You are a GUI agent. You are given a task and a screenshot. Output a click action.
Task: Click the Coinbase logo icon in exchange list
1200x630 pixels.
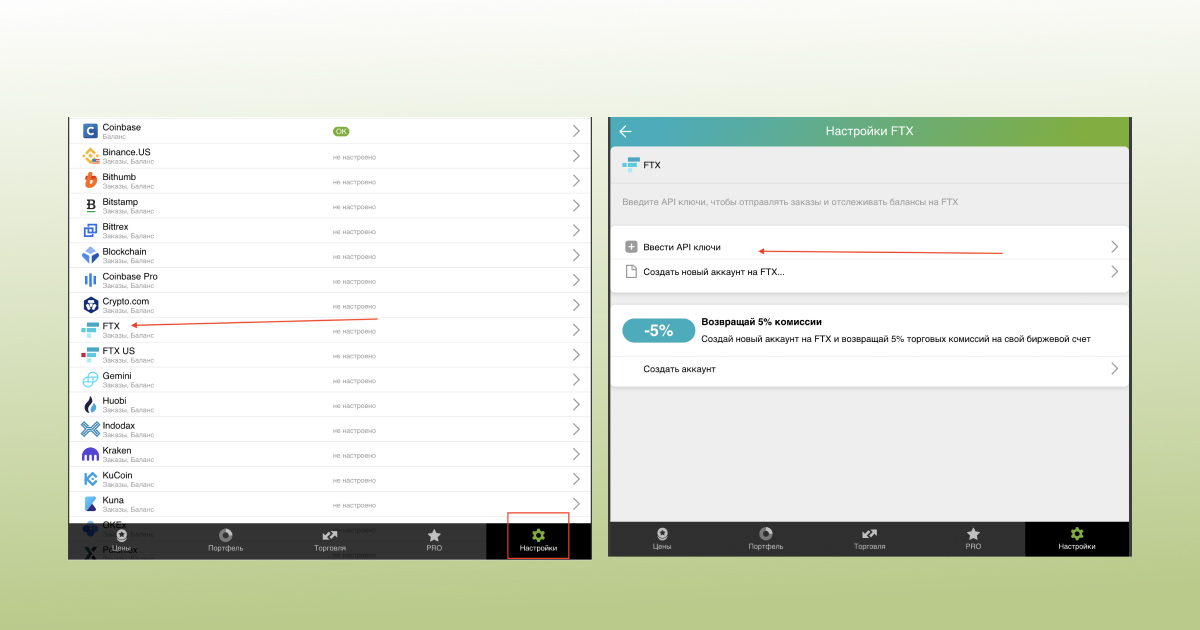pyautogui.click(x=90, y=131)
